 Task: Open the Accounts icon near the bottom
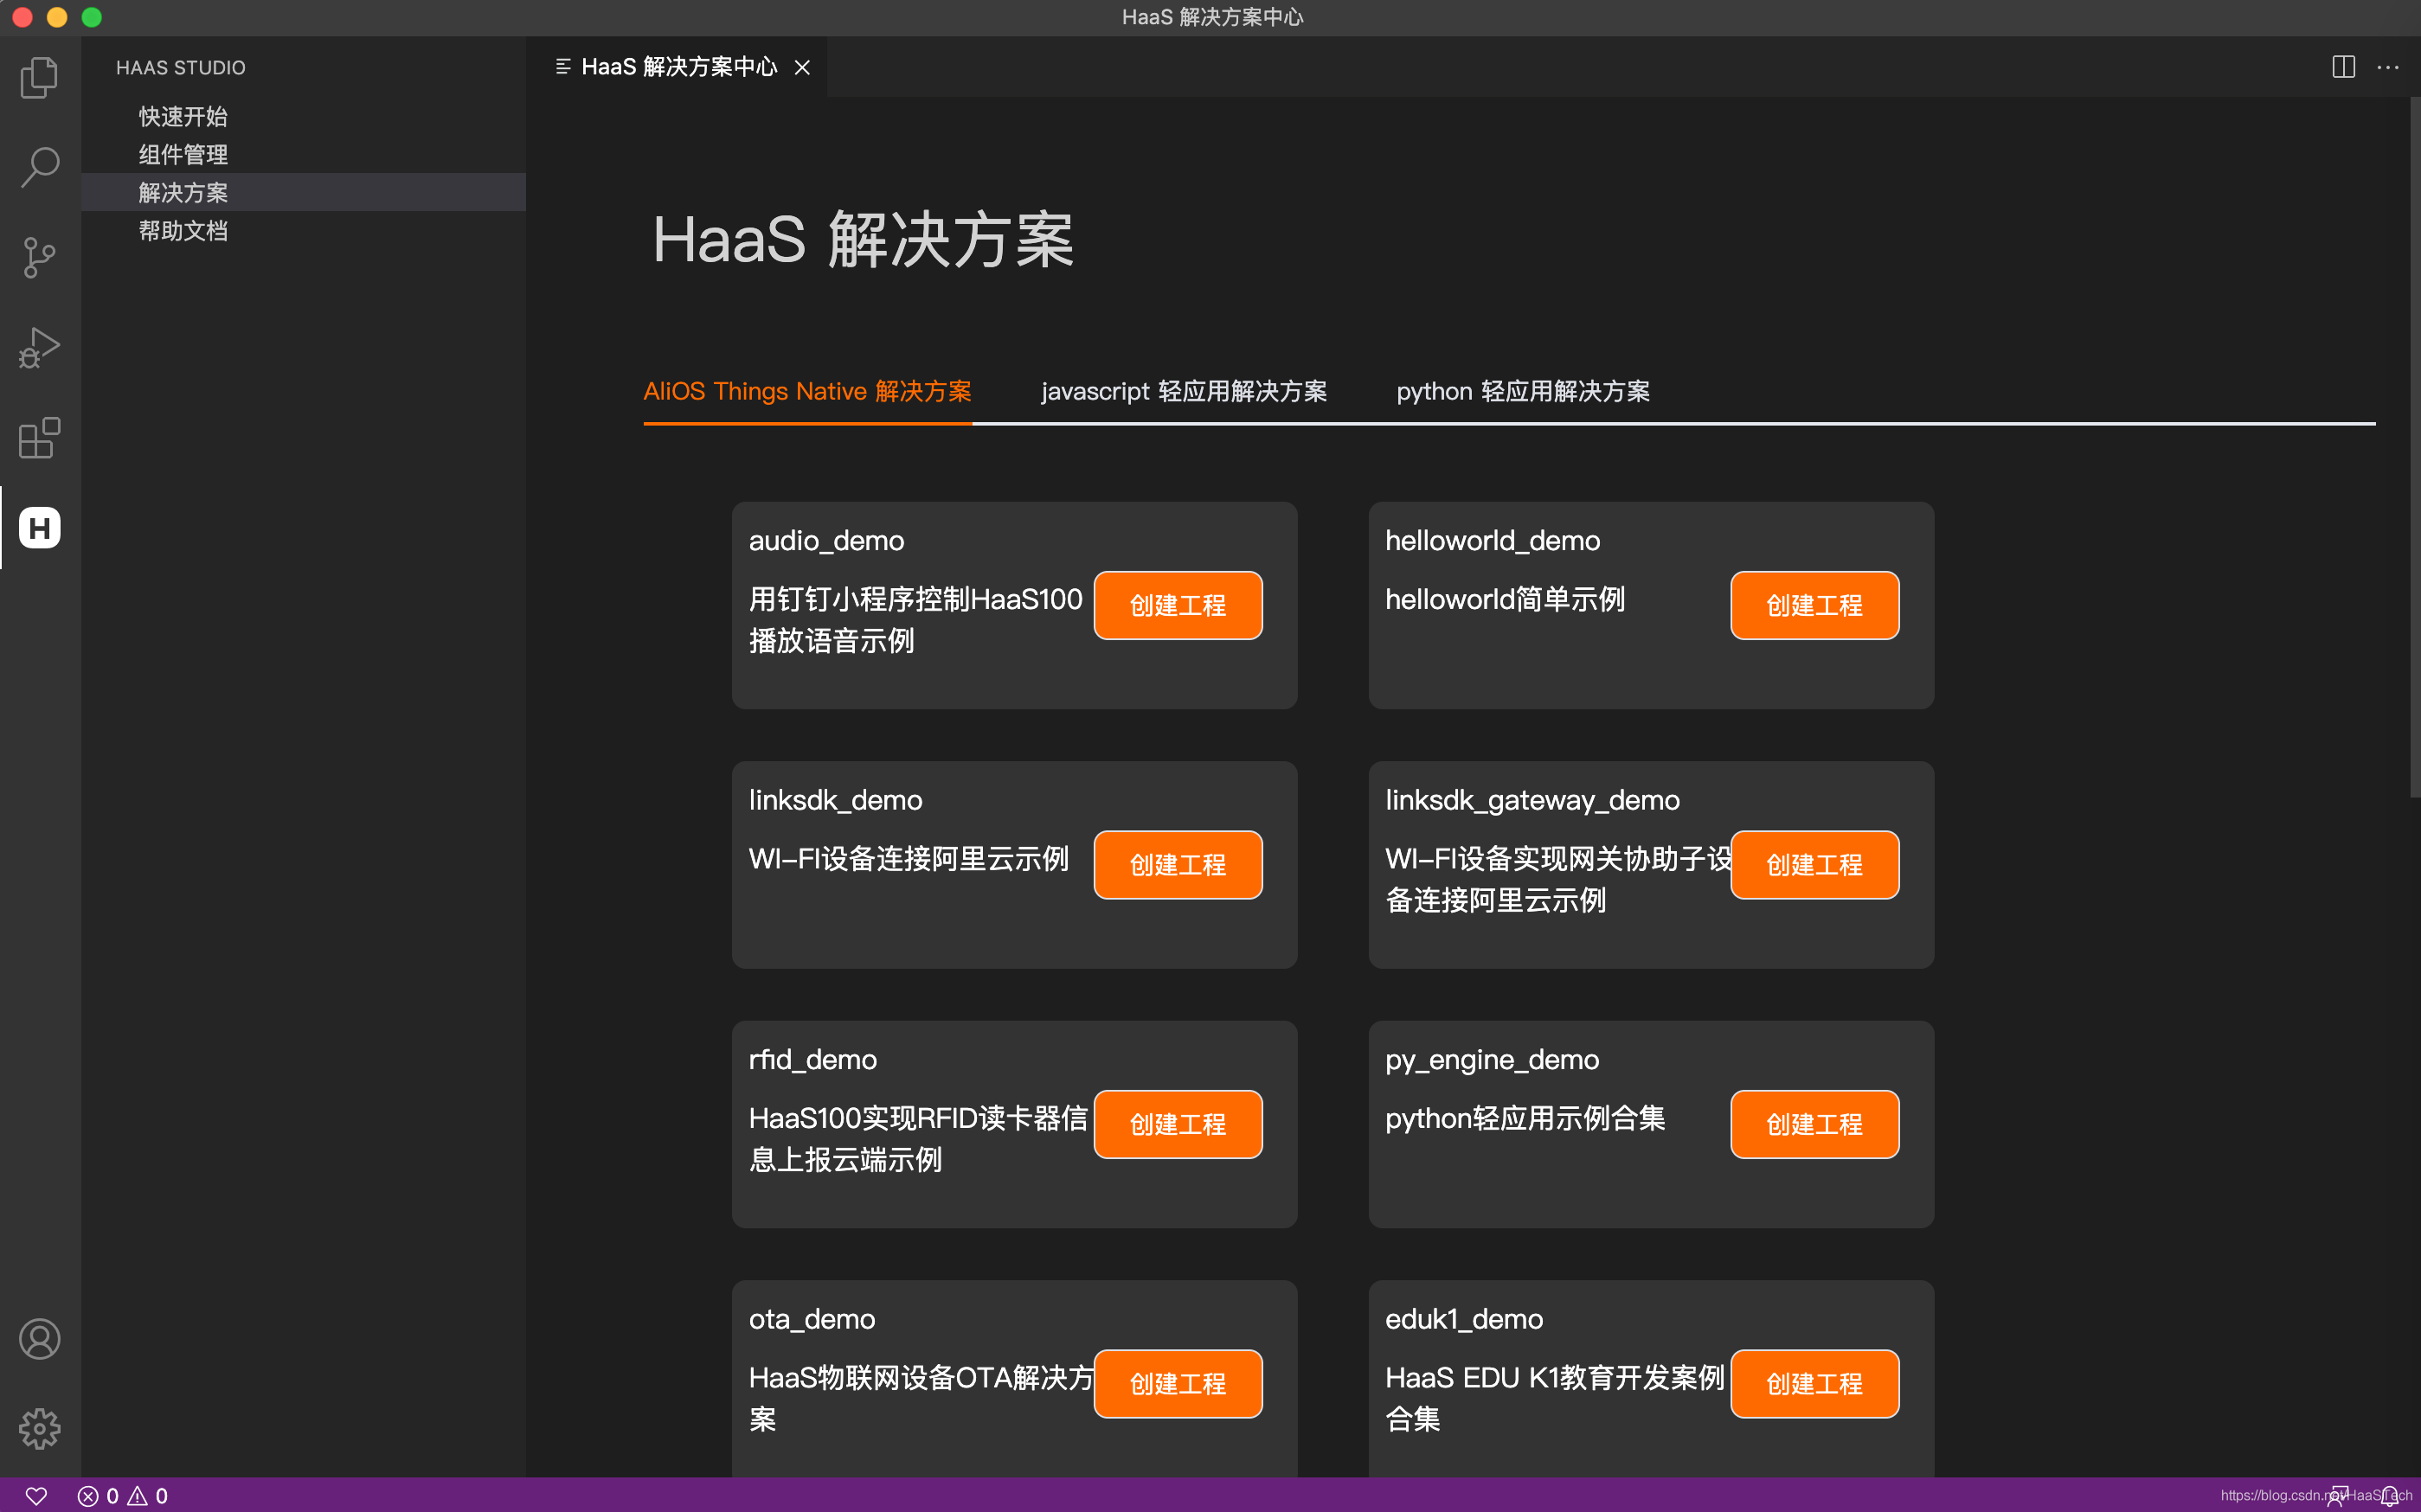(39, 1339)
